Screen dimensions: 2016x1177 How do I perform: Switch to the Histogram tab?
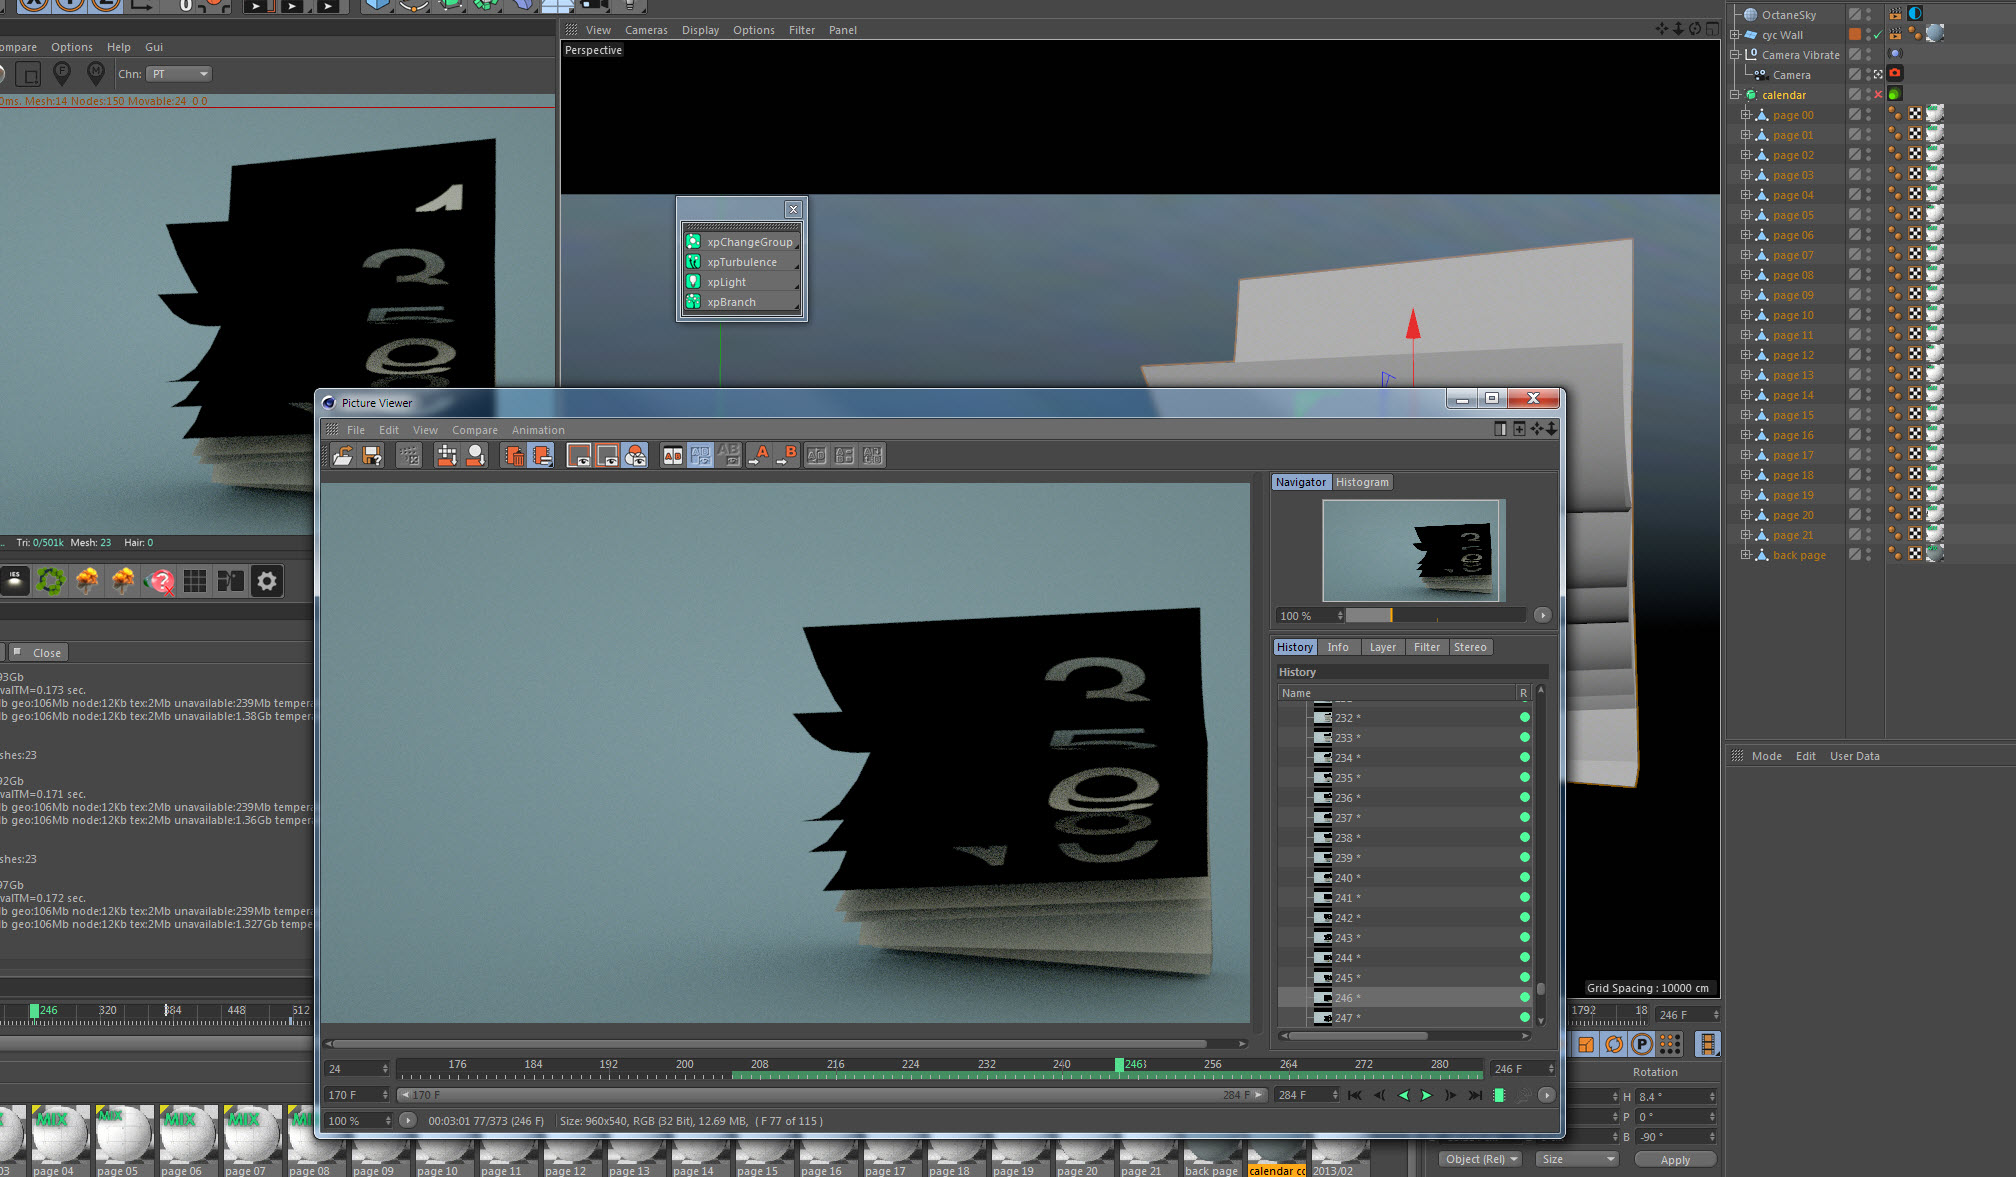point(1362,482)
